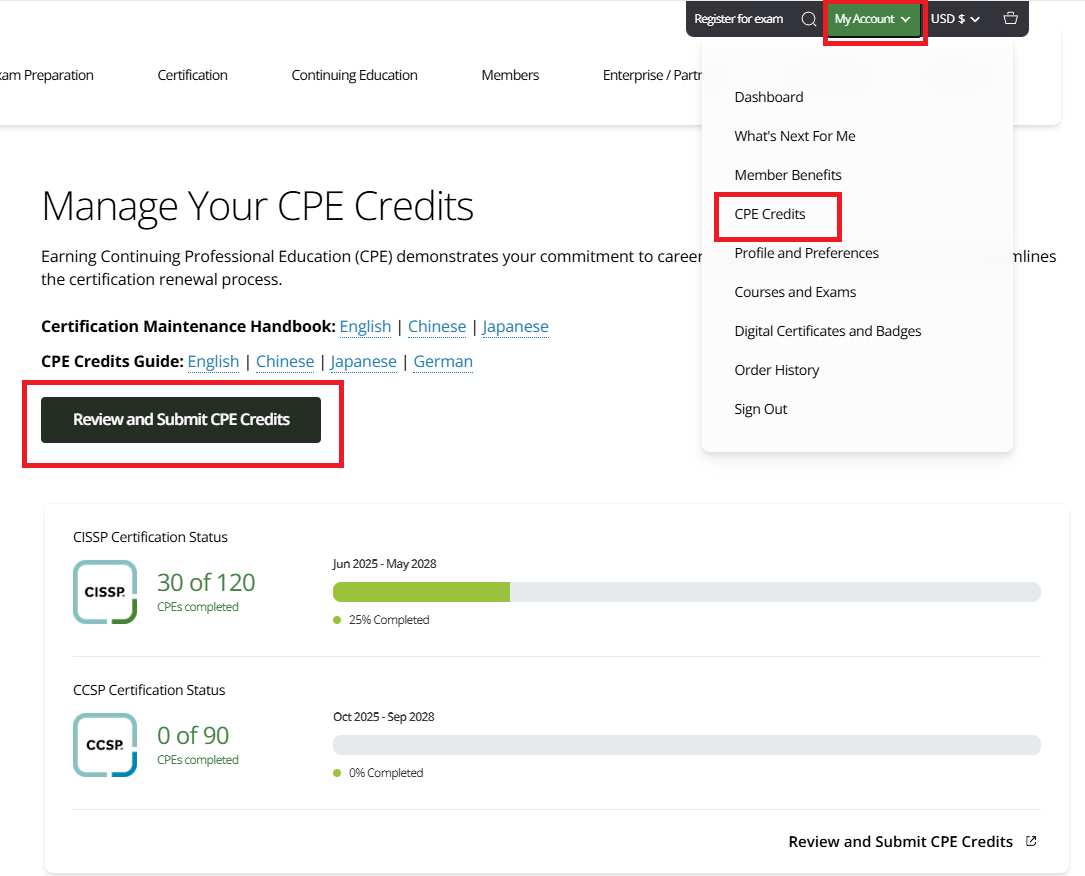
Task: Click the '0 of 90' CPE count
Action: (193, 736)
